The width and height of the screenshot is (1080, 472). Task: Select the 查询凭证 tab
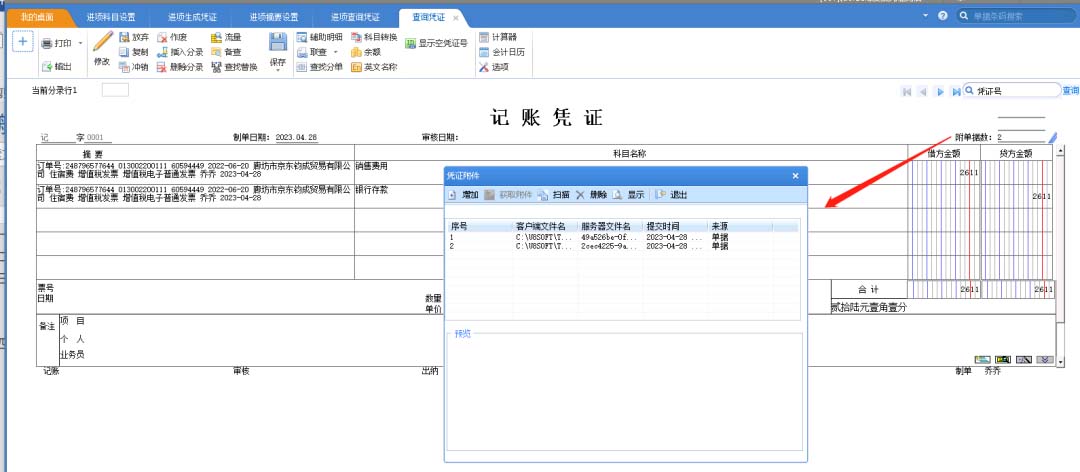(428, 17)
